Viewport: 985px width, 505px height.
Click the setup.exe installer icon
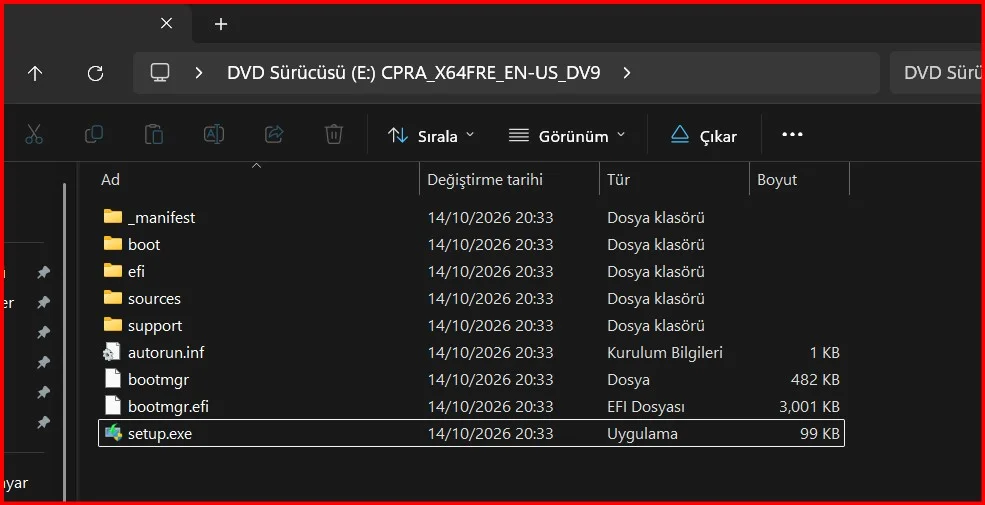tap(112, 433)
